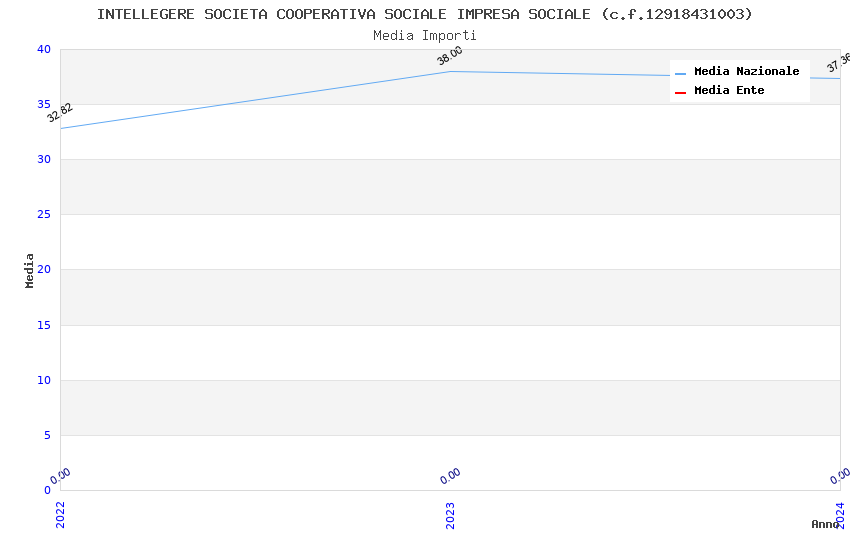This screenshot has height=550, width=850.
Task: Click the 2023 peak point on blue line
Action: (450, 72)
